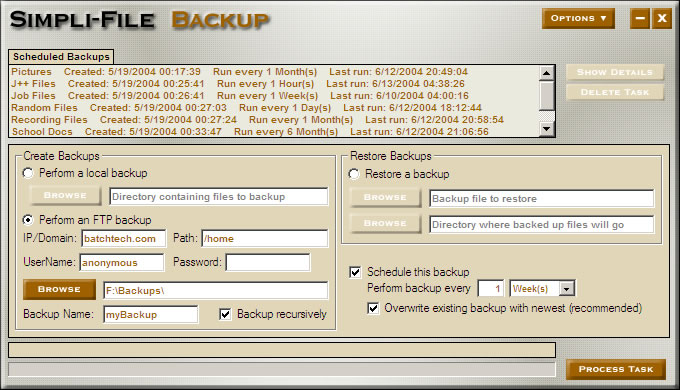The image size is (680, 390).
Task: Toggle the Schedule this backup checkbox
Action: tap(355, 272)
